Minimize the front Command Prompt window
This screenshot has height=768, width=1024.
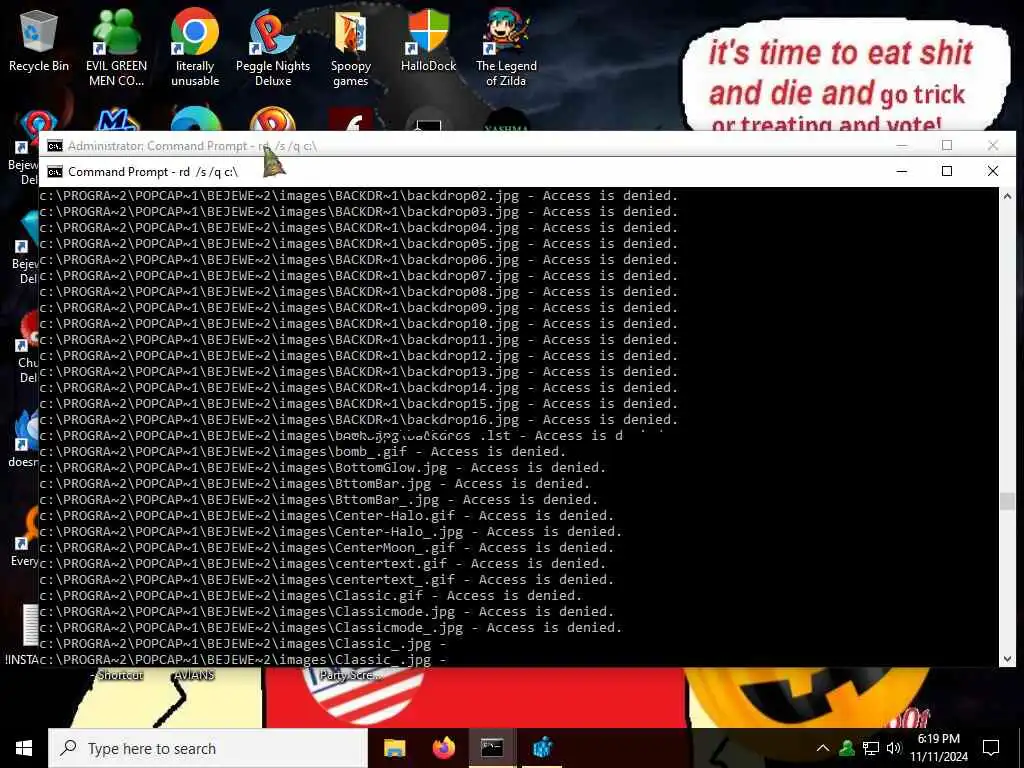(902, 171)
